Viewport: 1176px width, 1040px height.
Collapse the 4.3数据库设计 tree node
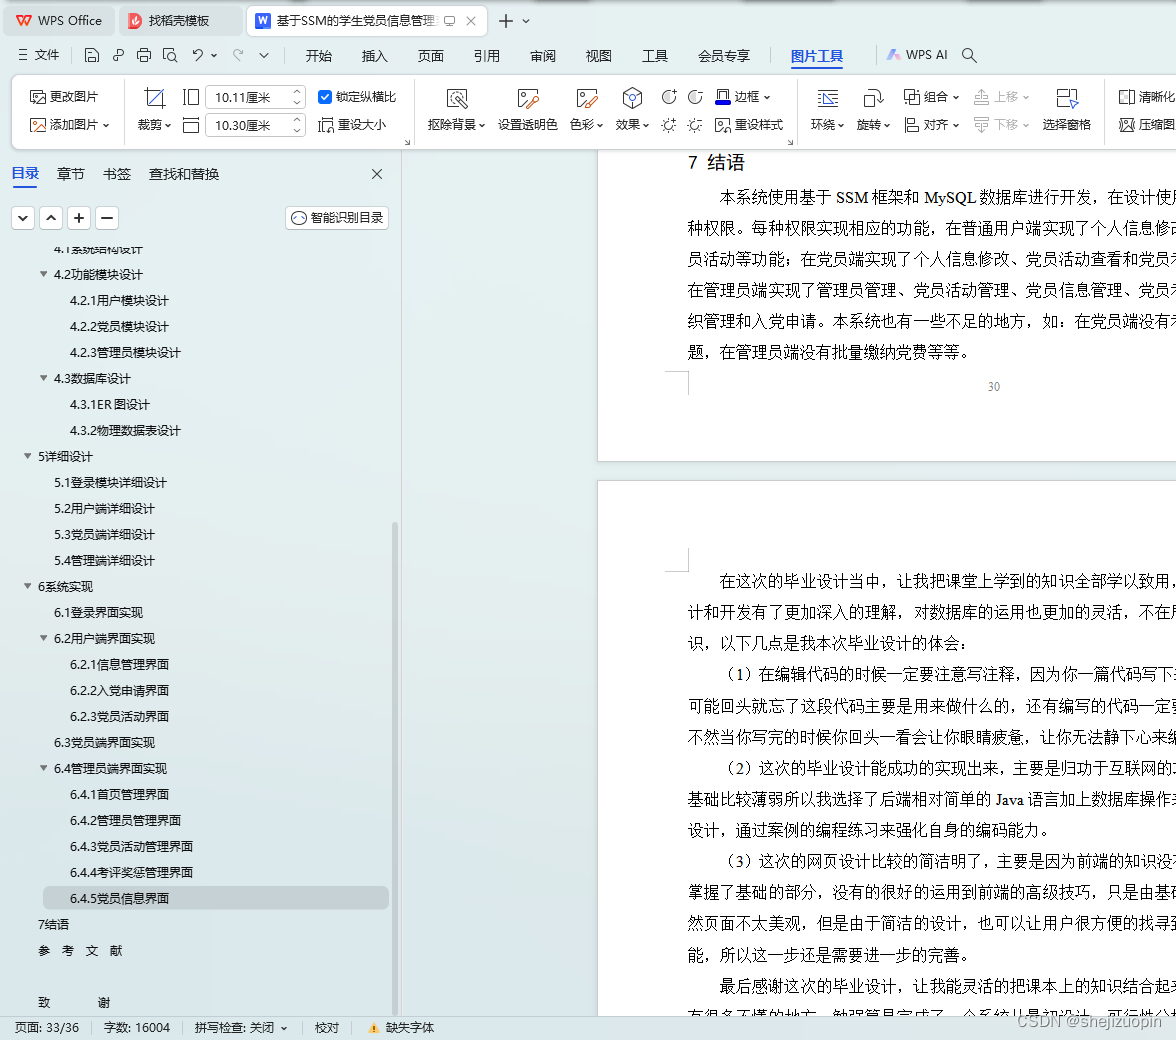click(44, 378)
